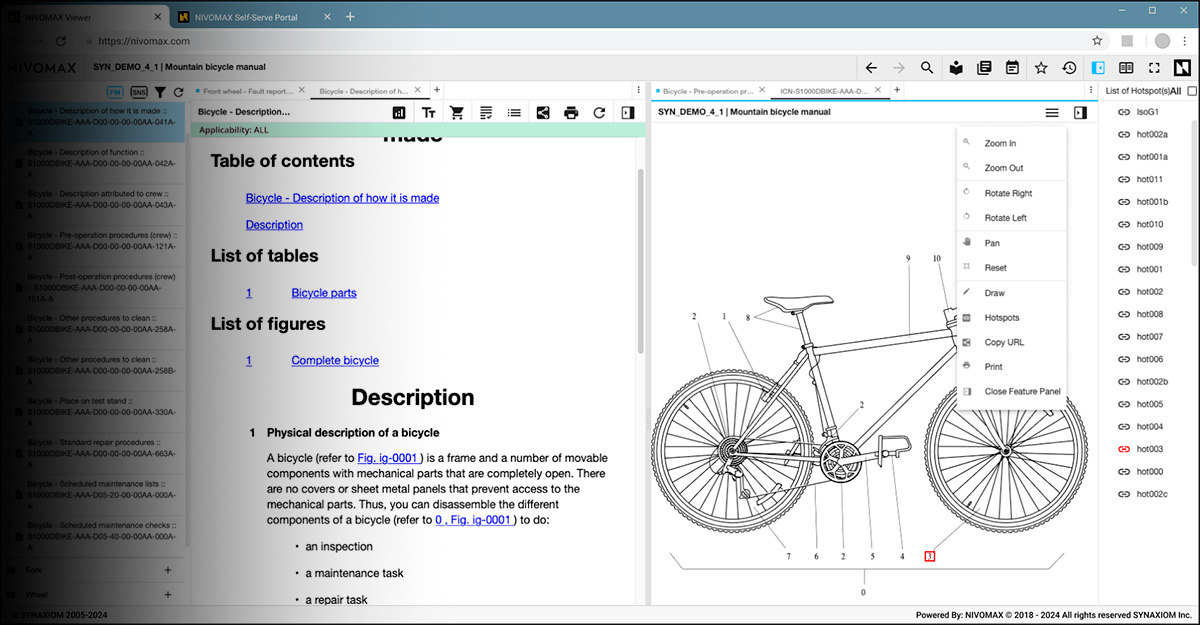Image resolution: width=1200 pixels, height=625 pixels.
Task: Open the History icon in the top toolbar
Action: tap(1069, 68)
